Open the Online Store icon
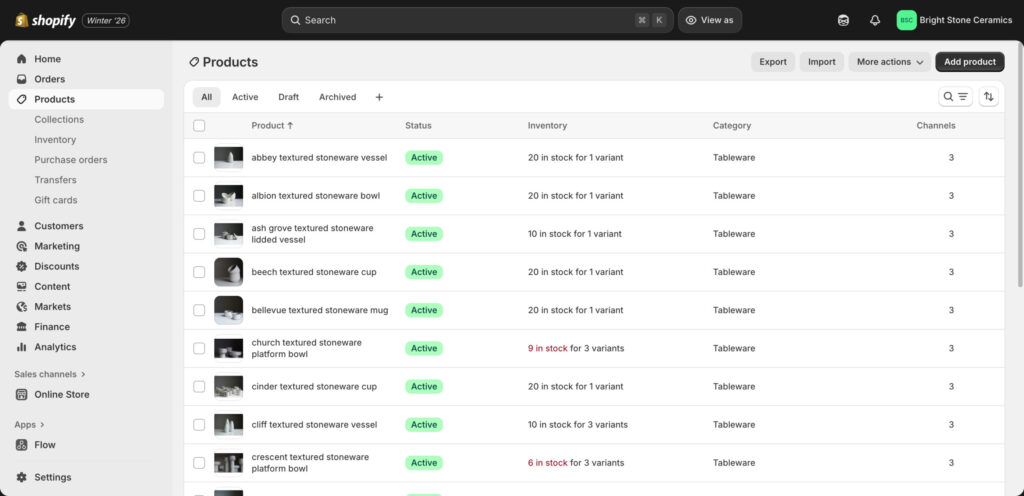The width and height of the screenshot is (1024, 496). click(x=22, y=394)
